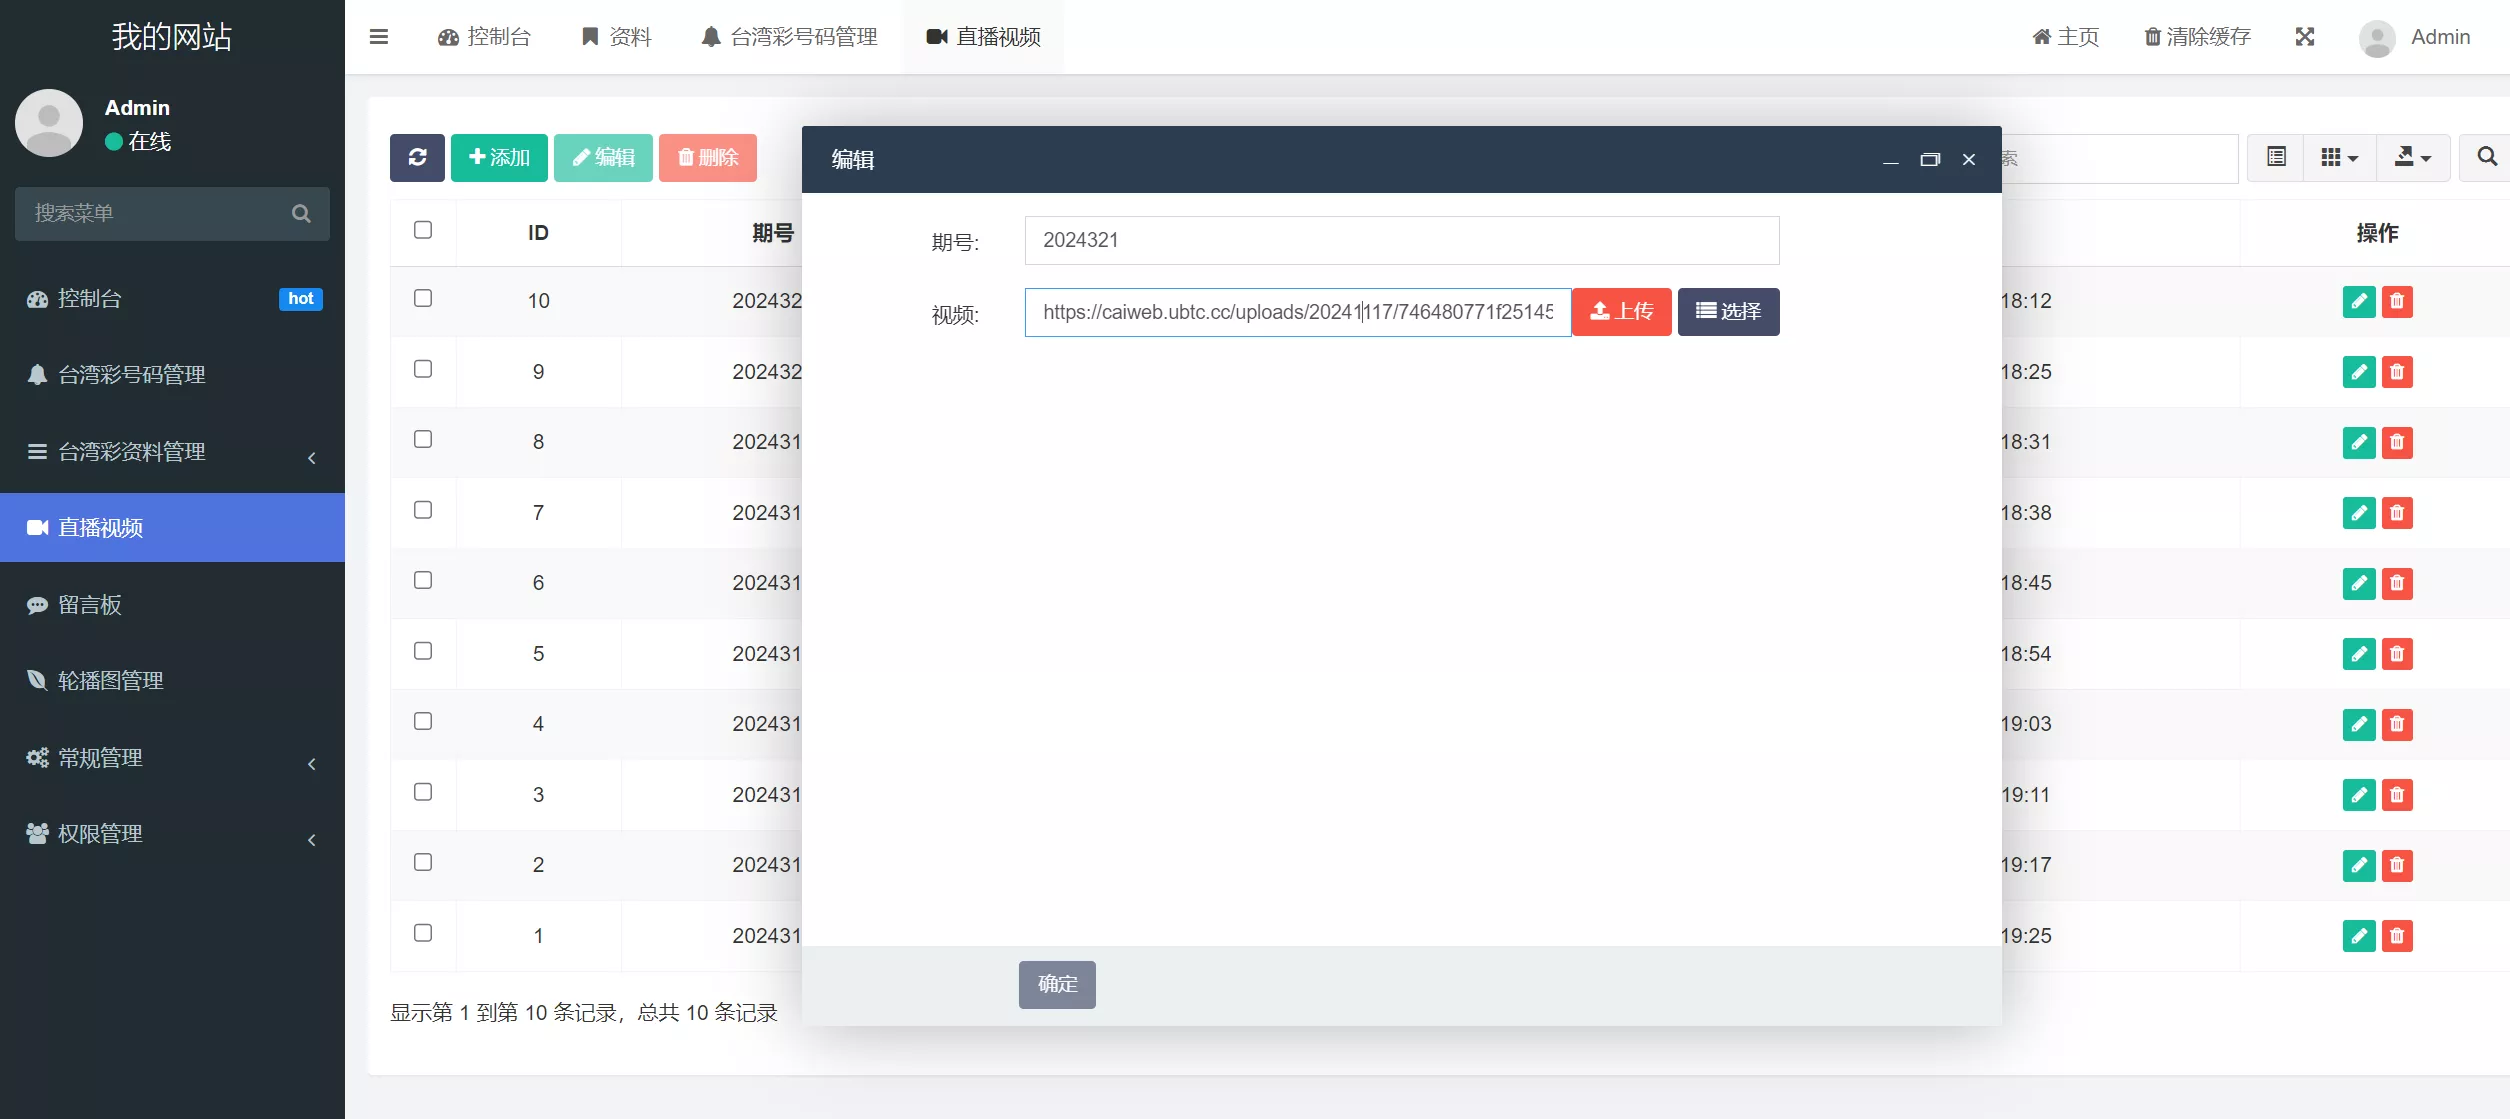The width and height of the screenshot is (2510, 1119).
Task: Delete the ID 1 record with trash icon
Action: pyautogui.click(x=2398, y=936)
